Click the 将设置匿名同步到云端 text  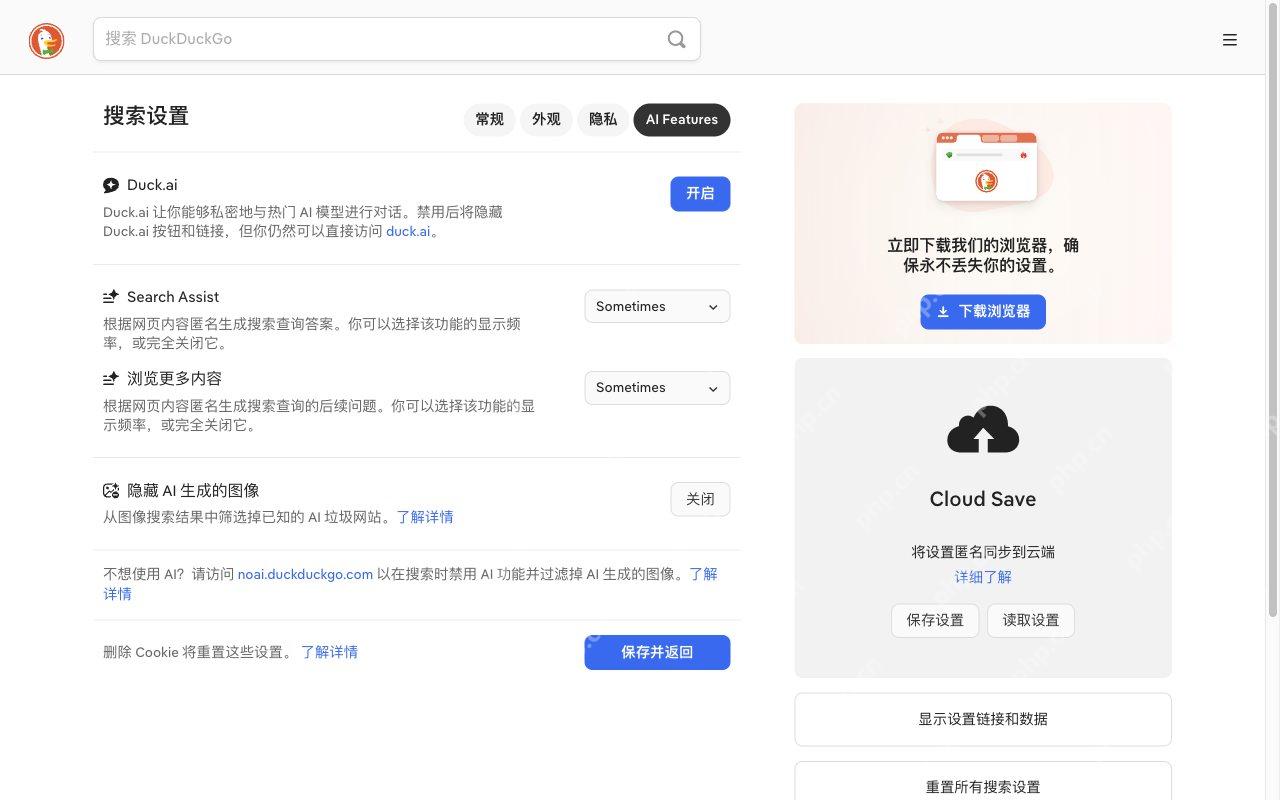[983, 552]
